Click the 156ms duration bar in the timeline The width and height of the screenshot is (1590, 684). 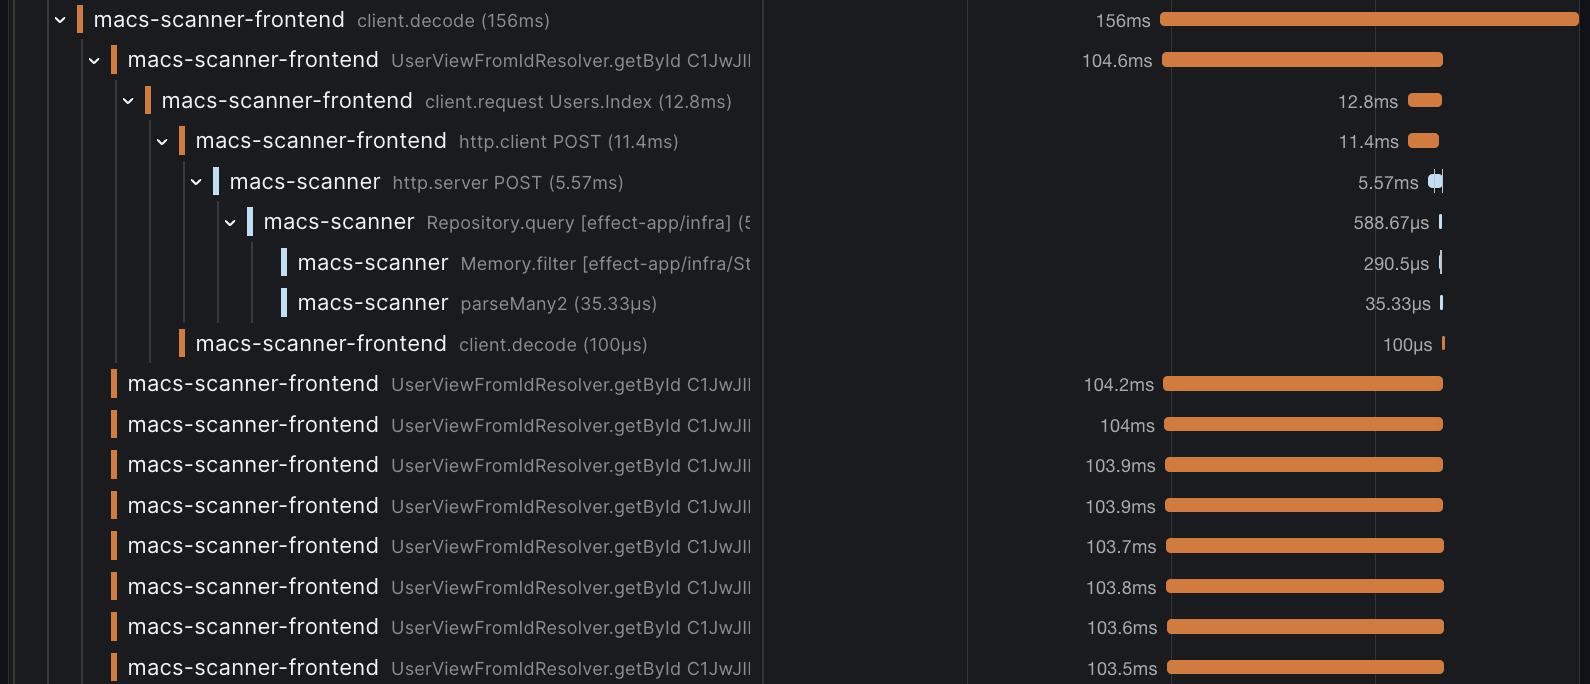1370,19
